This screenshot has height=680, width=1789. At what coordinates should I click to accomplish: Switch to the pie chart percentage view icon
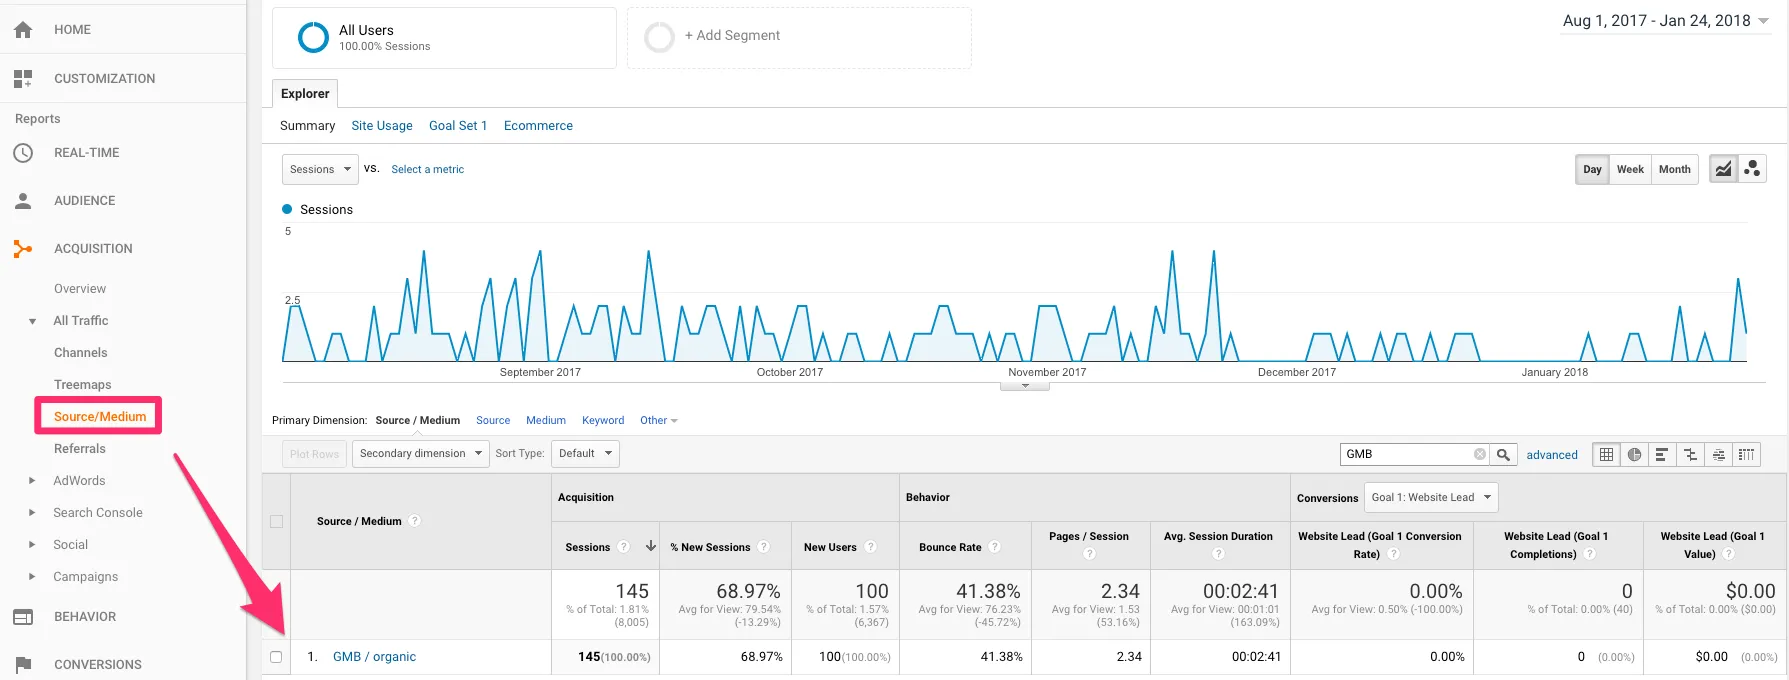(1634, 454)
